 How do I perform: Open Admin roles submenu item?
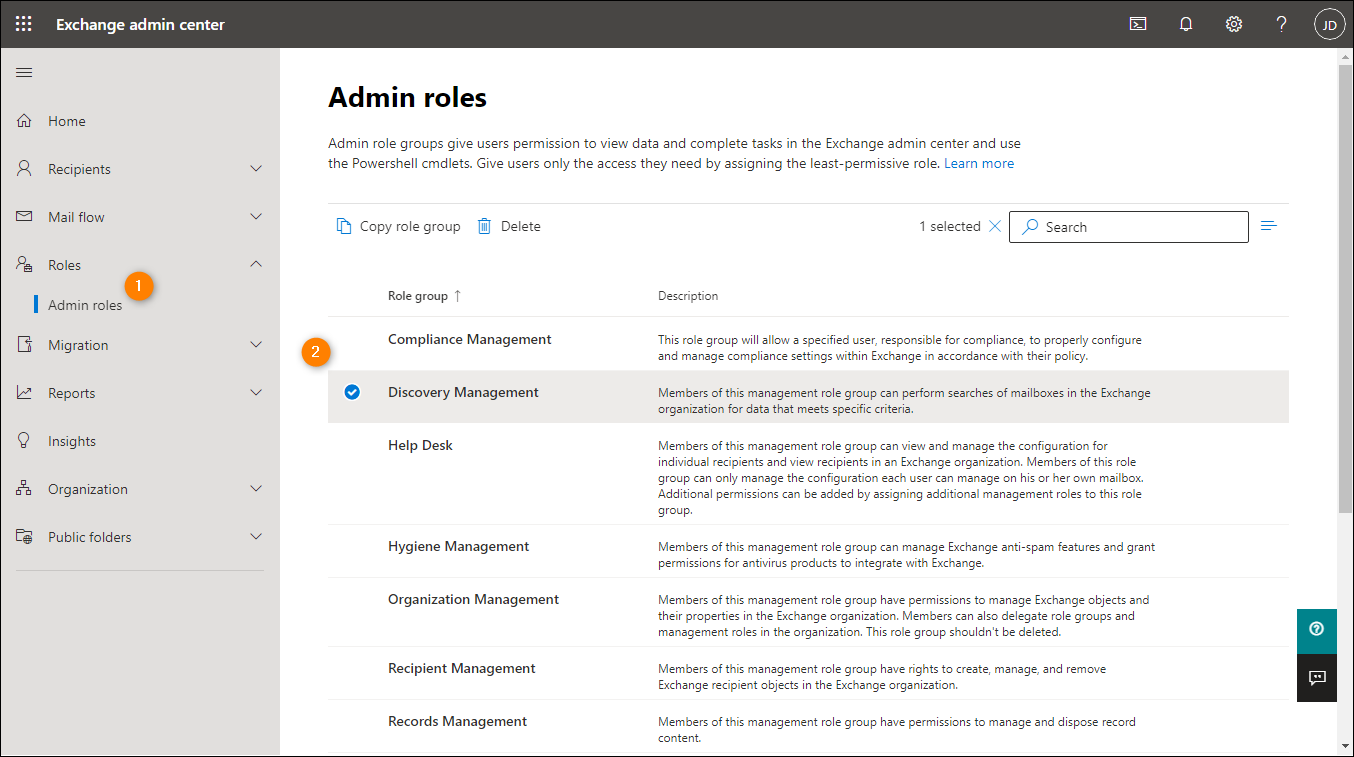pyautogui.click(x=85, y=305)
